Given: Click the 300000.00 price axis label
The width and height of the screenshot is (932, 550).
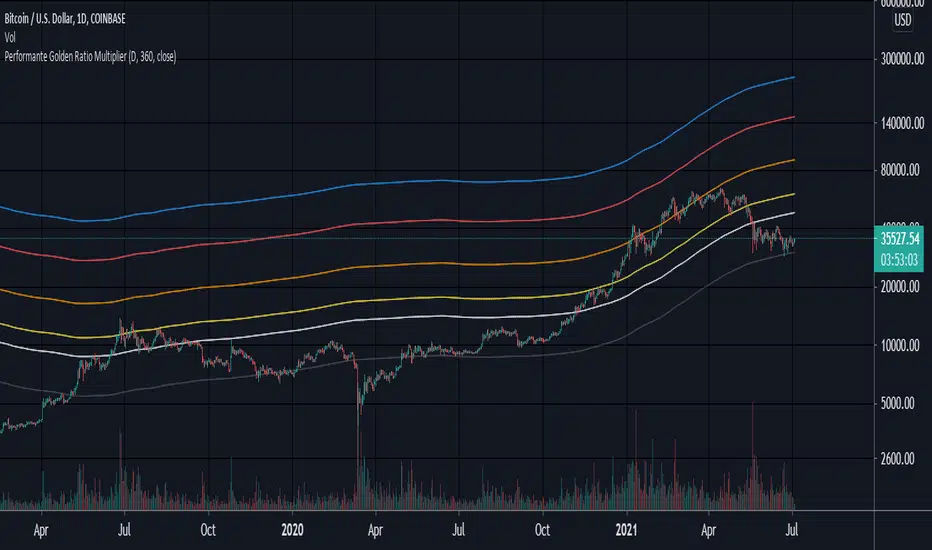Looking at the screenshot, I should tap(902, 59).
